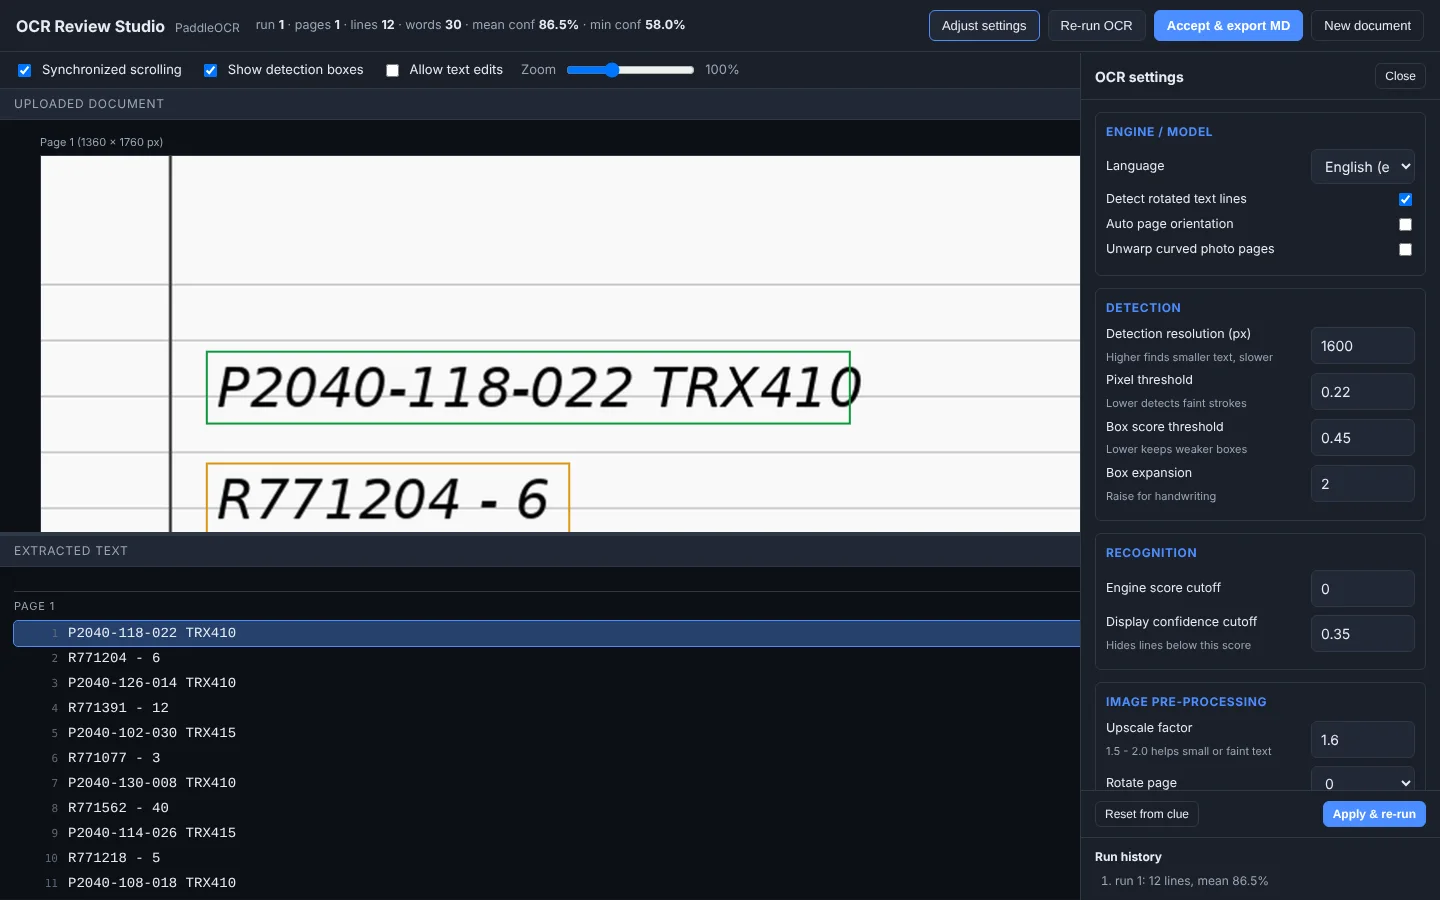
Task: Edit Detection resolution field
Action: (x=1363, y=346)
